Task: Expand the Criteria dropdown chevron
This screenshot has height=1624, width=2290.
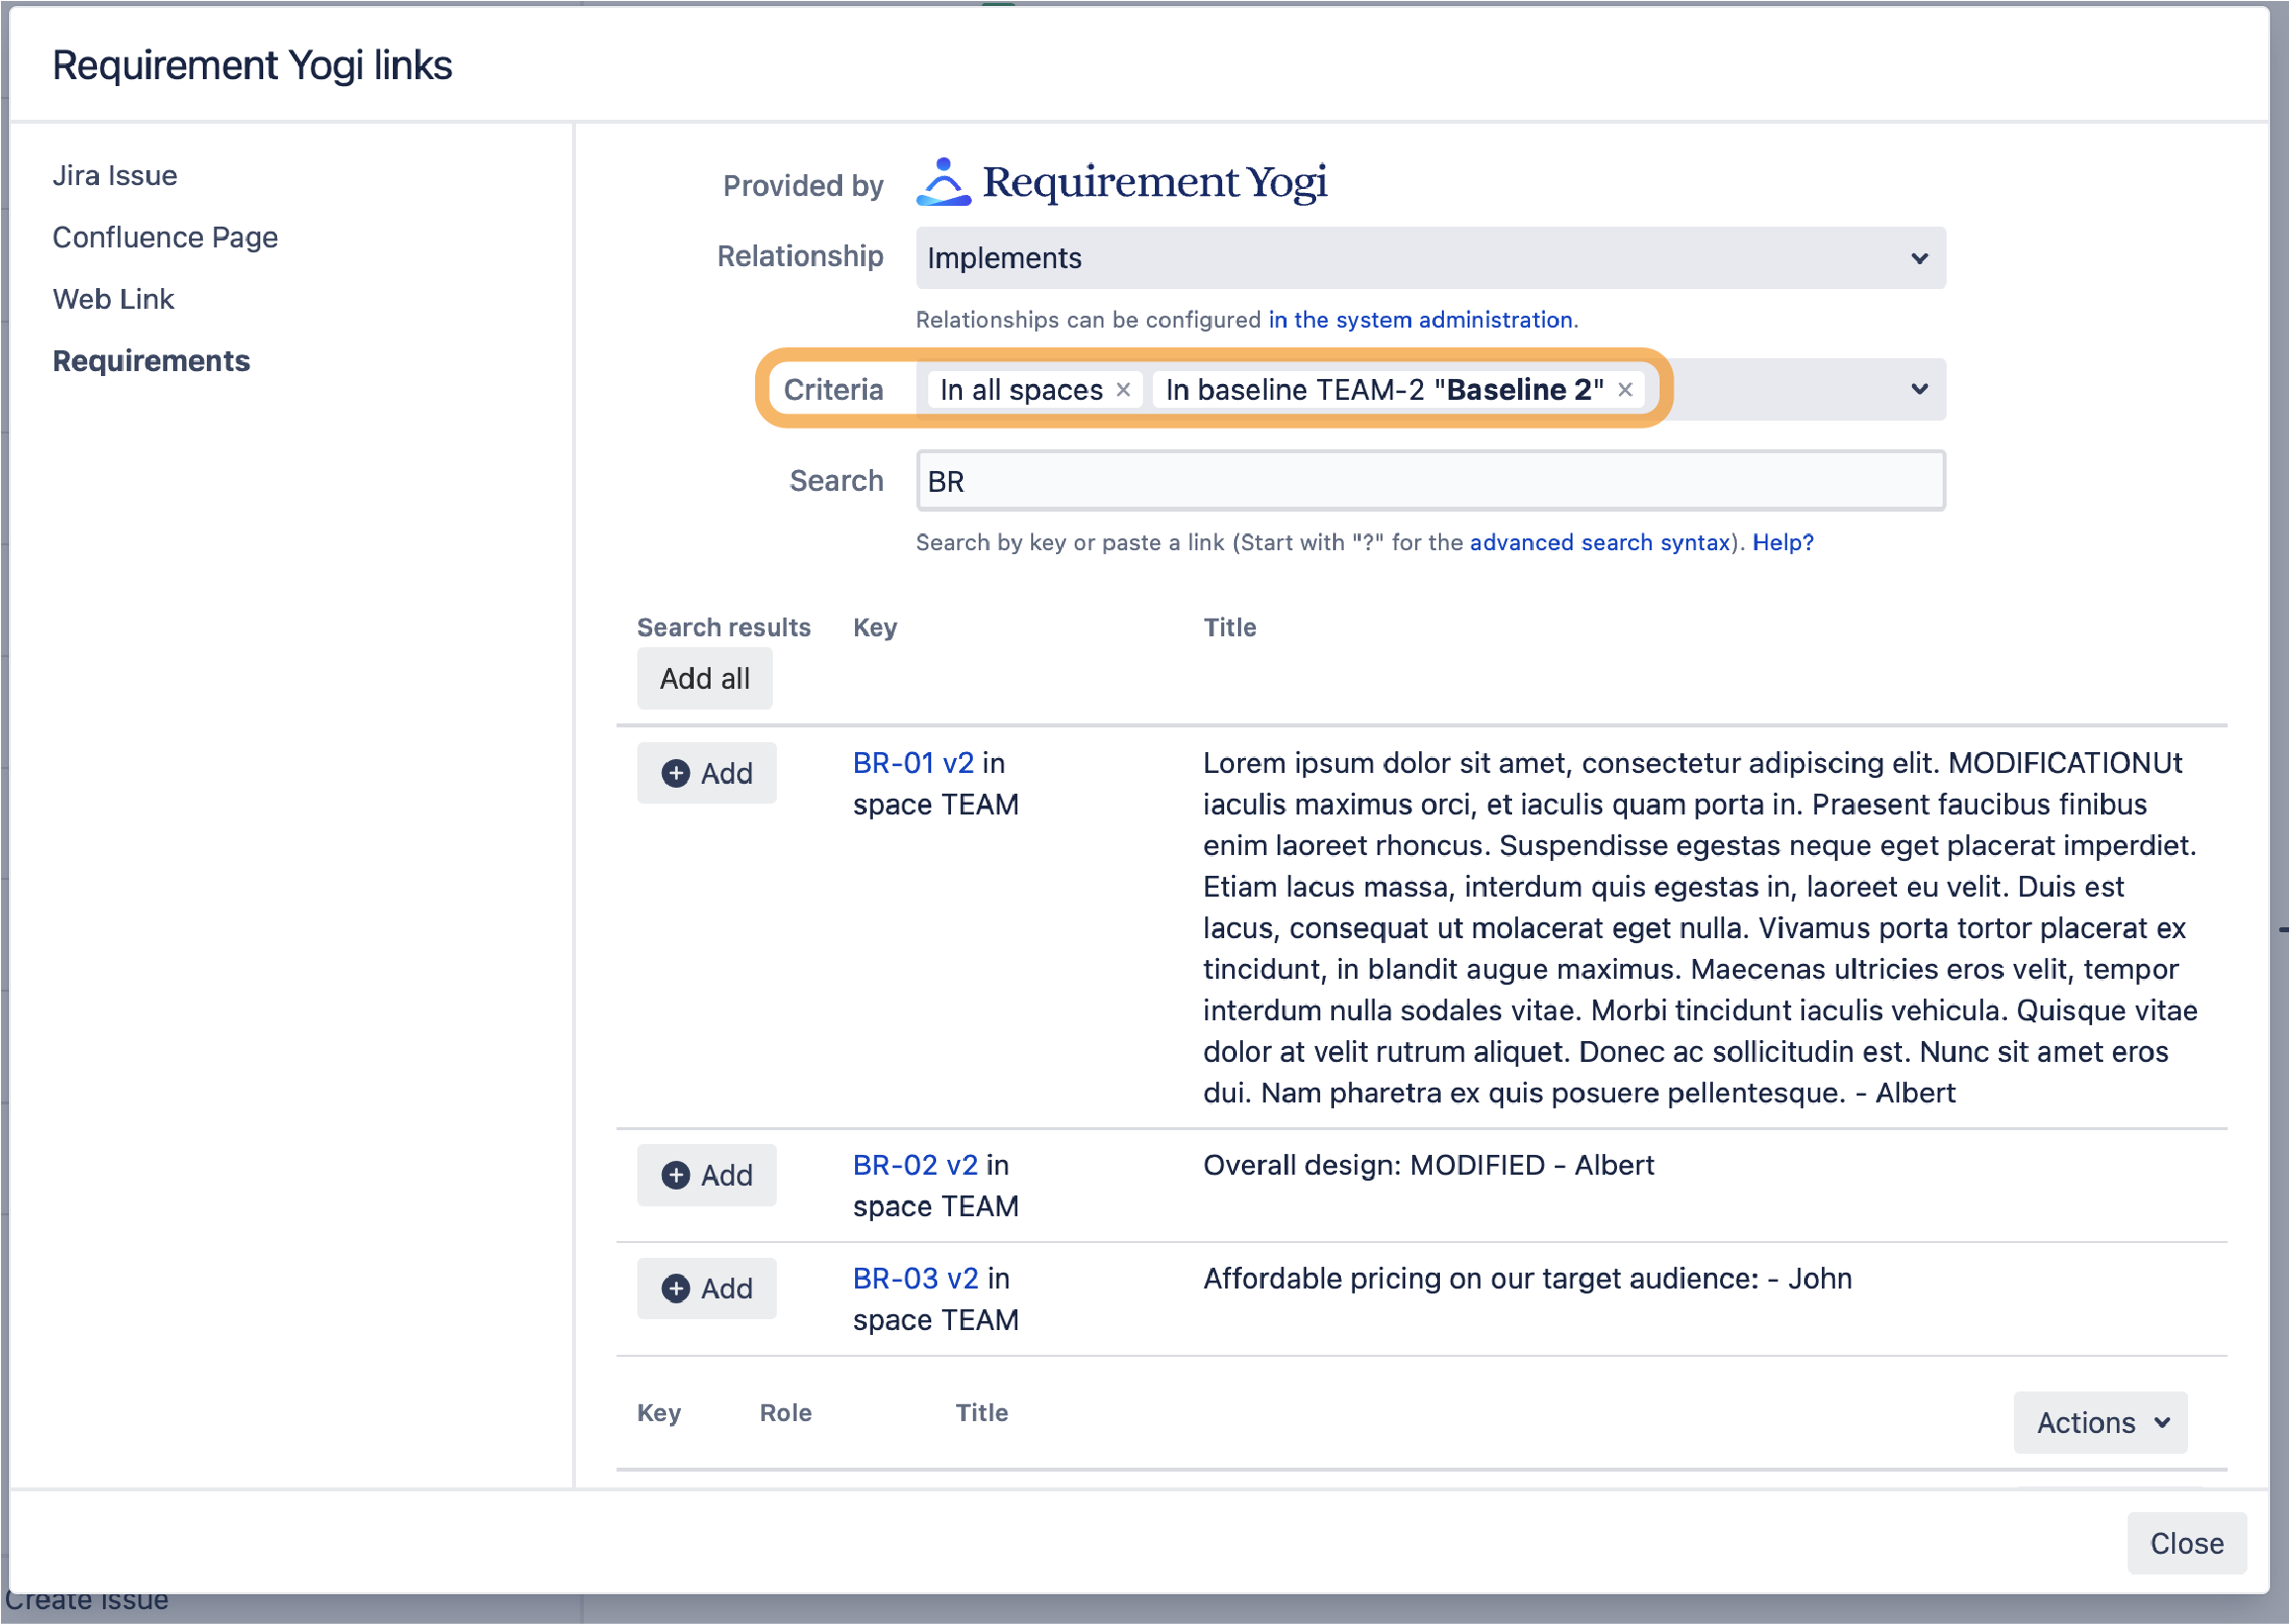Action: (x=1918, y=389)
